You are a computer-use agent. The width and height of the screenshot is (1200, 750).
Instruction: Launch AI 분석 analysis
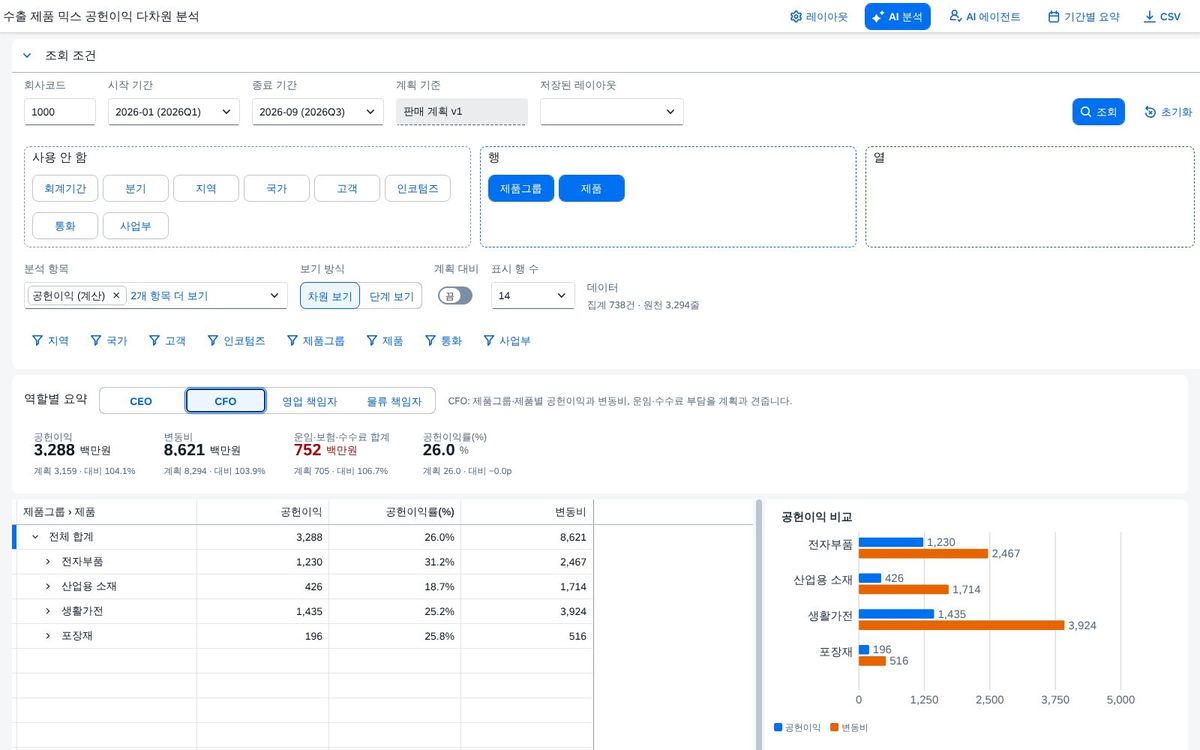897,17
